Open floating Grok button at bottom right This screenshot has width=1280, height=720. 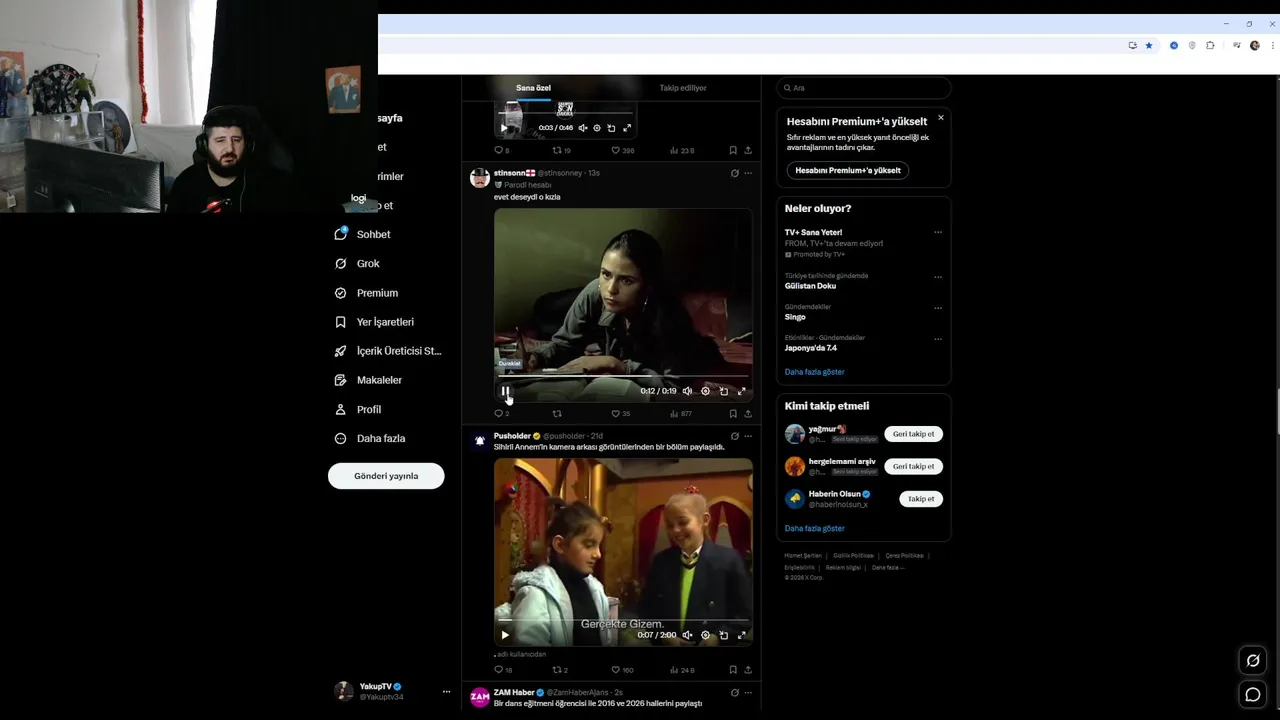coord(1252,660)
